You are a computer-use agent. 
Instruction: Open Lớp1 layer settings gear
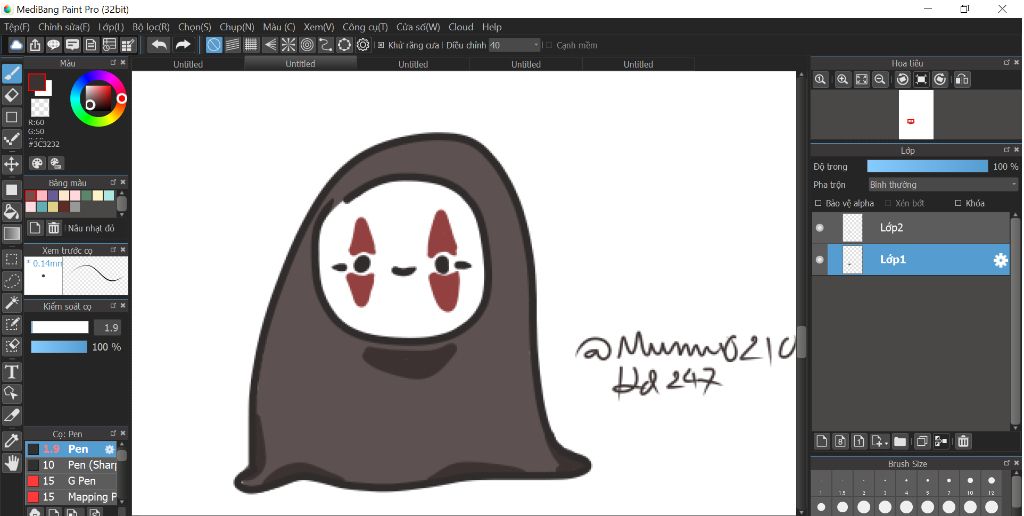click(1000, 260)
